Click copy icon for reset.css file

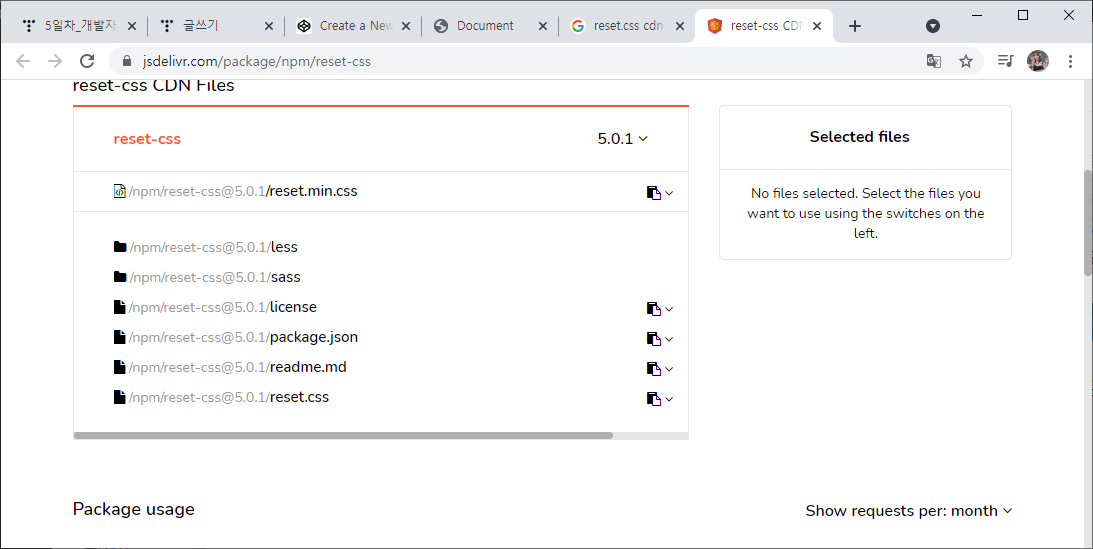653,399
